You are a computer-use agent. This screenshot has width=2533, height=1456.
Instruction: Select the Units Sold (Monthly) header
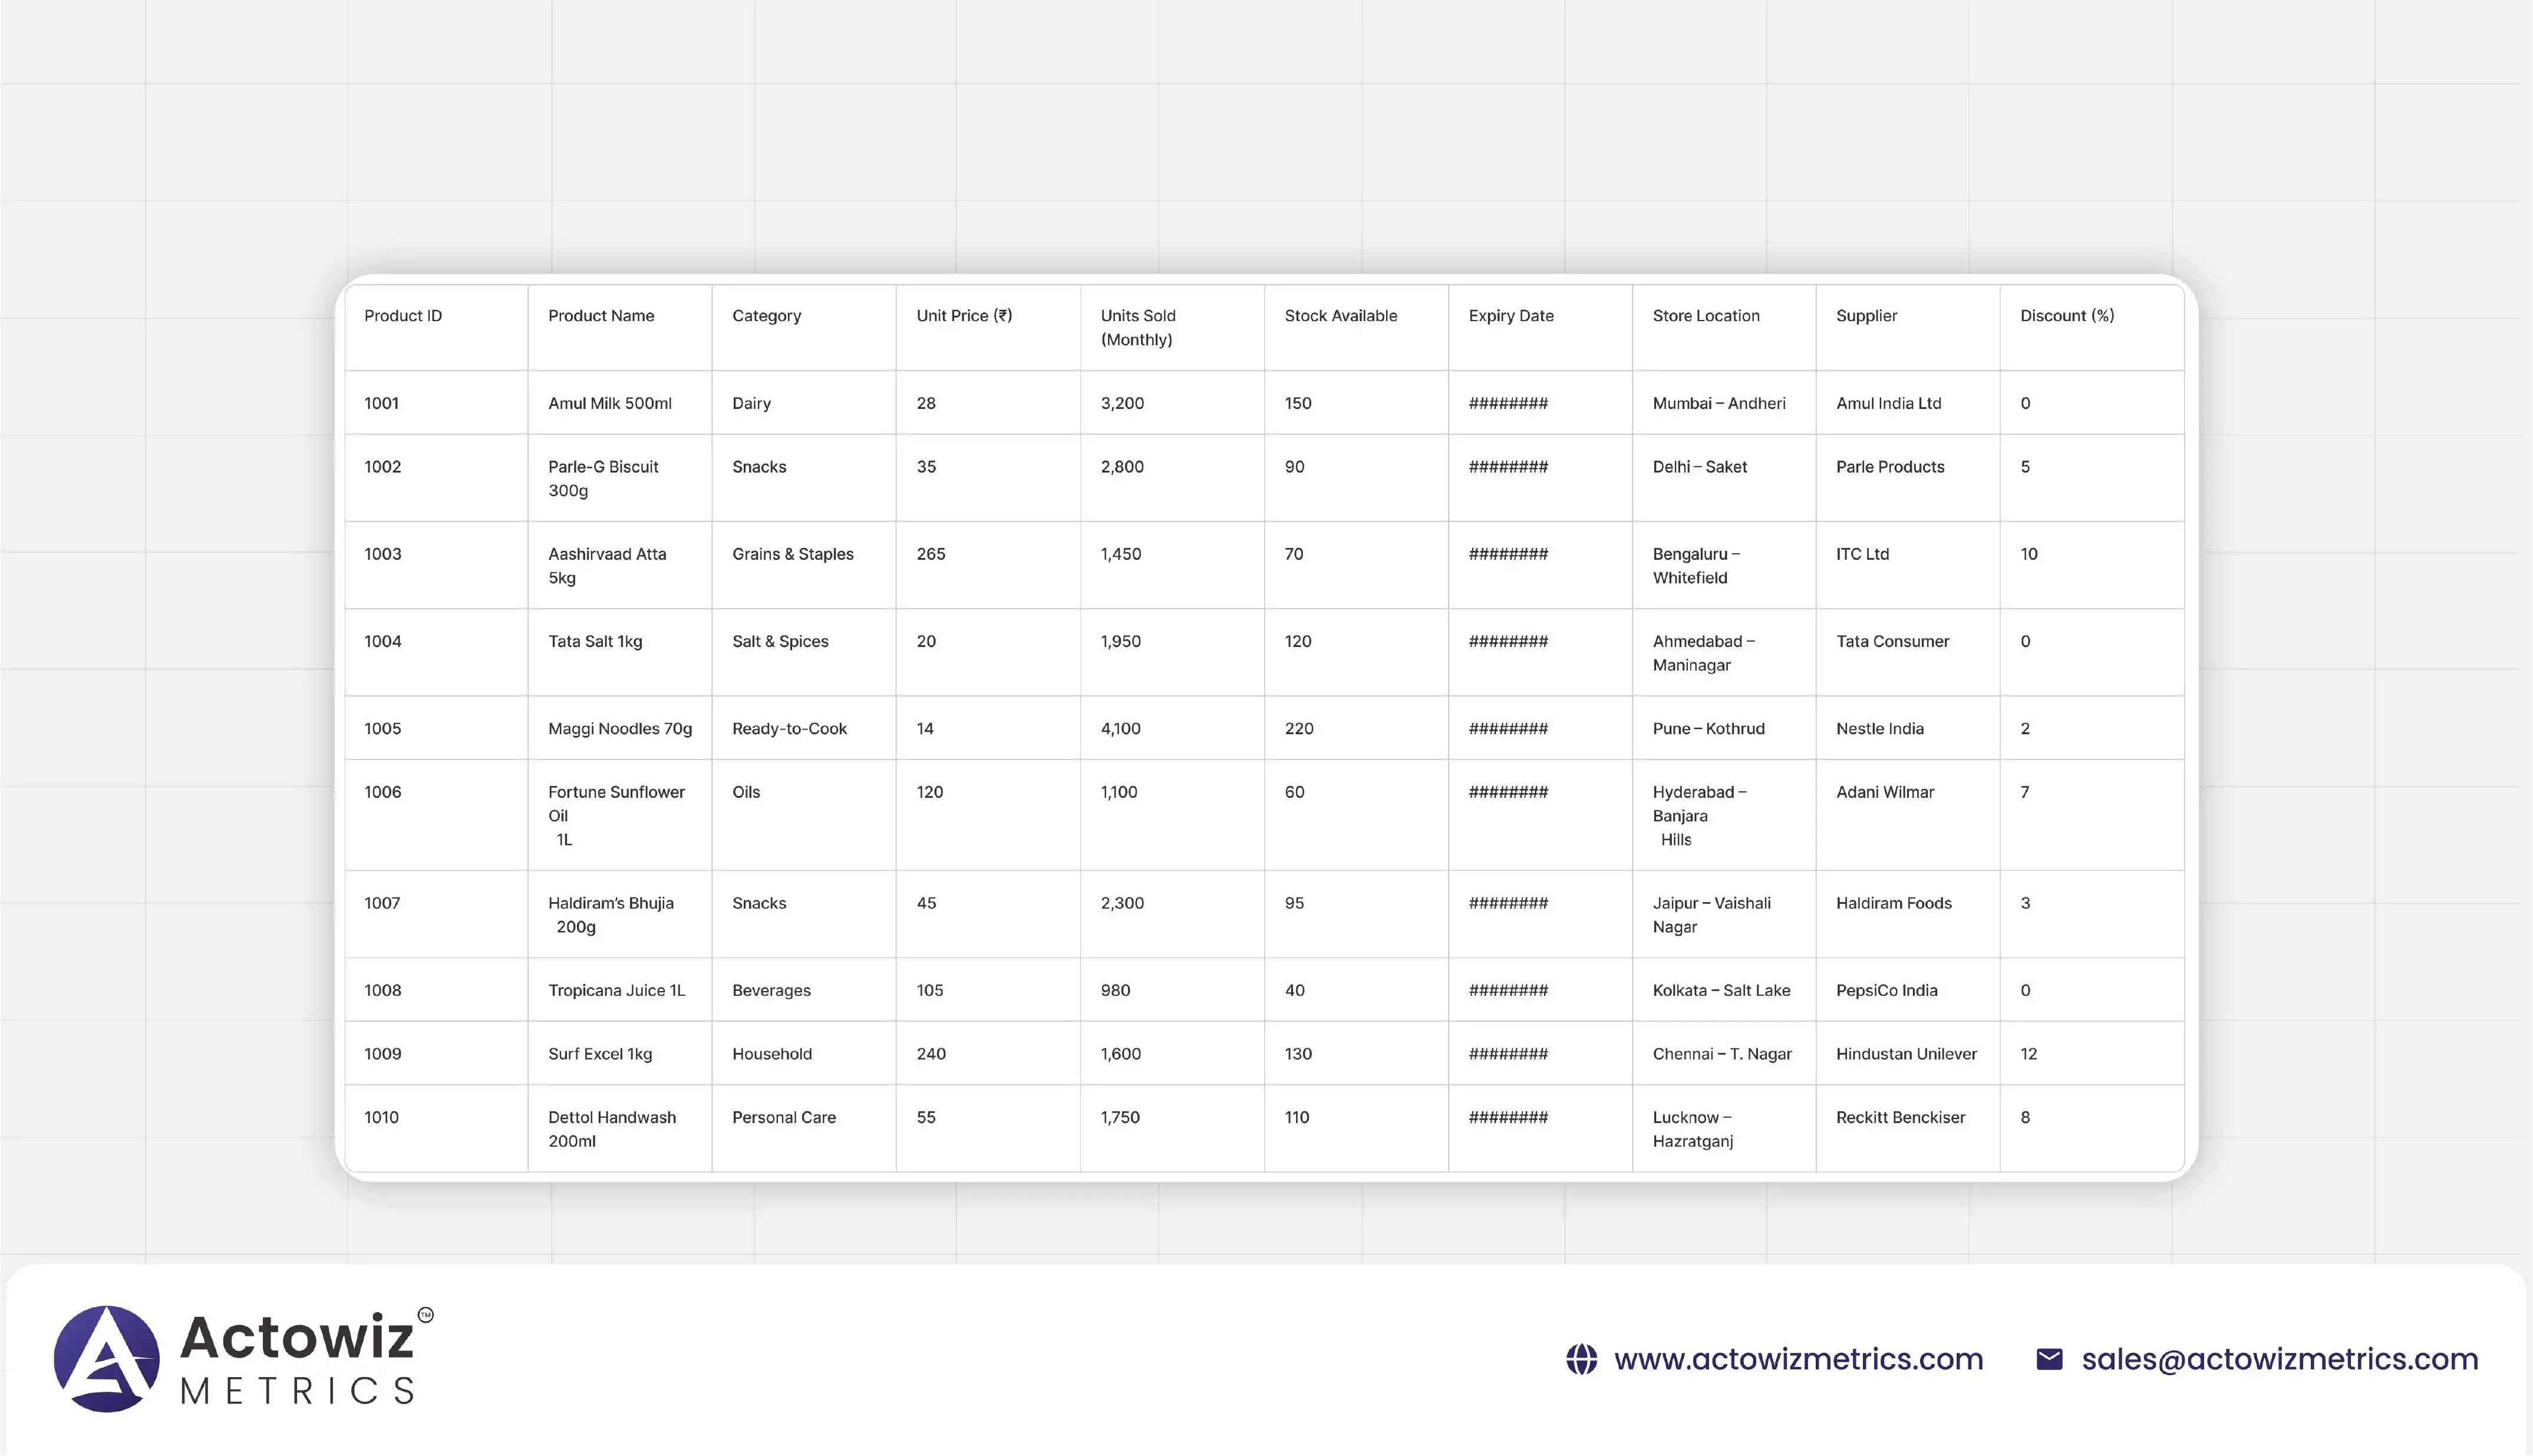click(1138, 327)
